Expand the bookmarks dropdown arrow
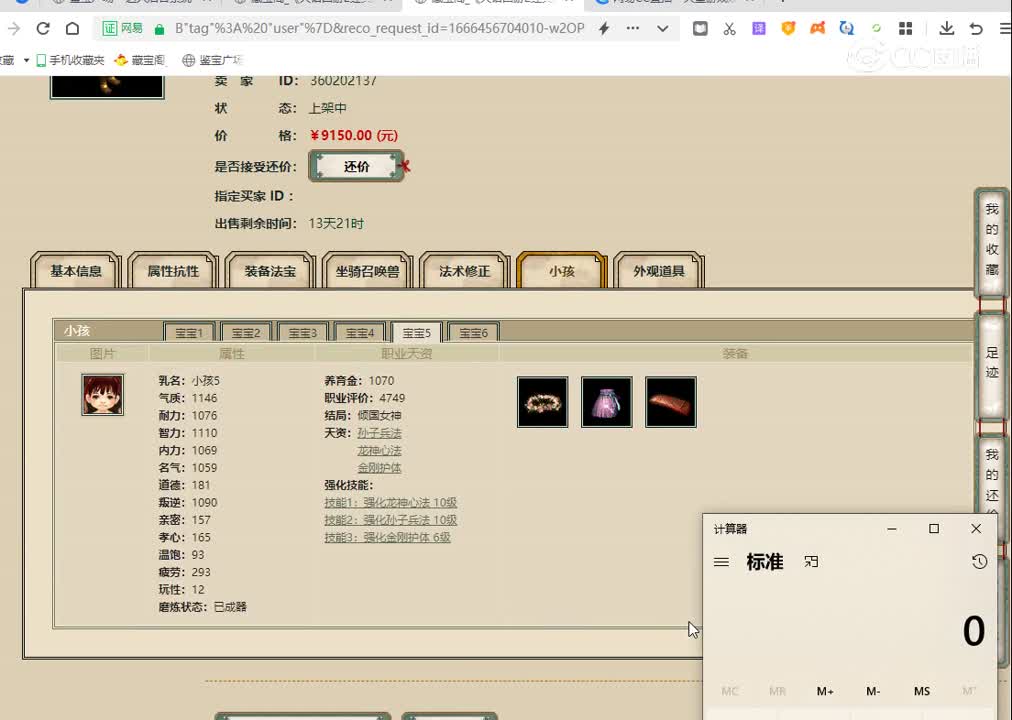 (x=26, y=60)
